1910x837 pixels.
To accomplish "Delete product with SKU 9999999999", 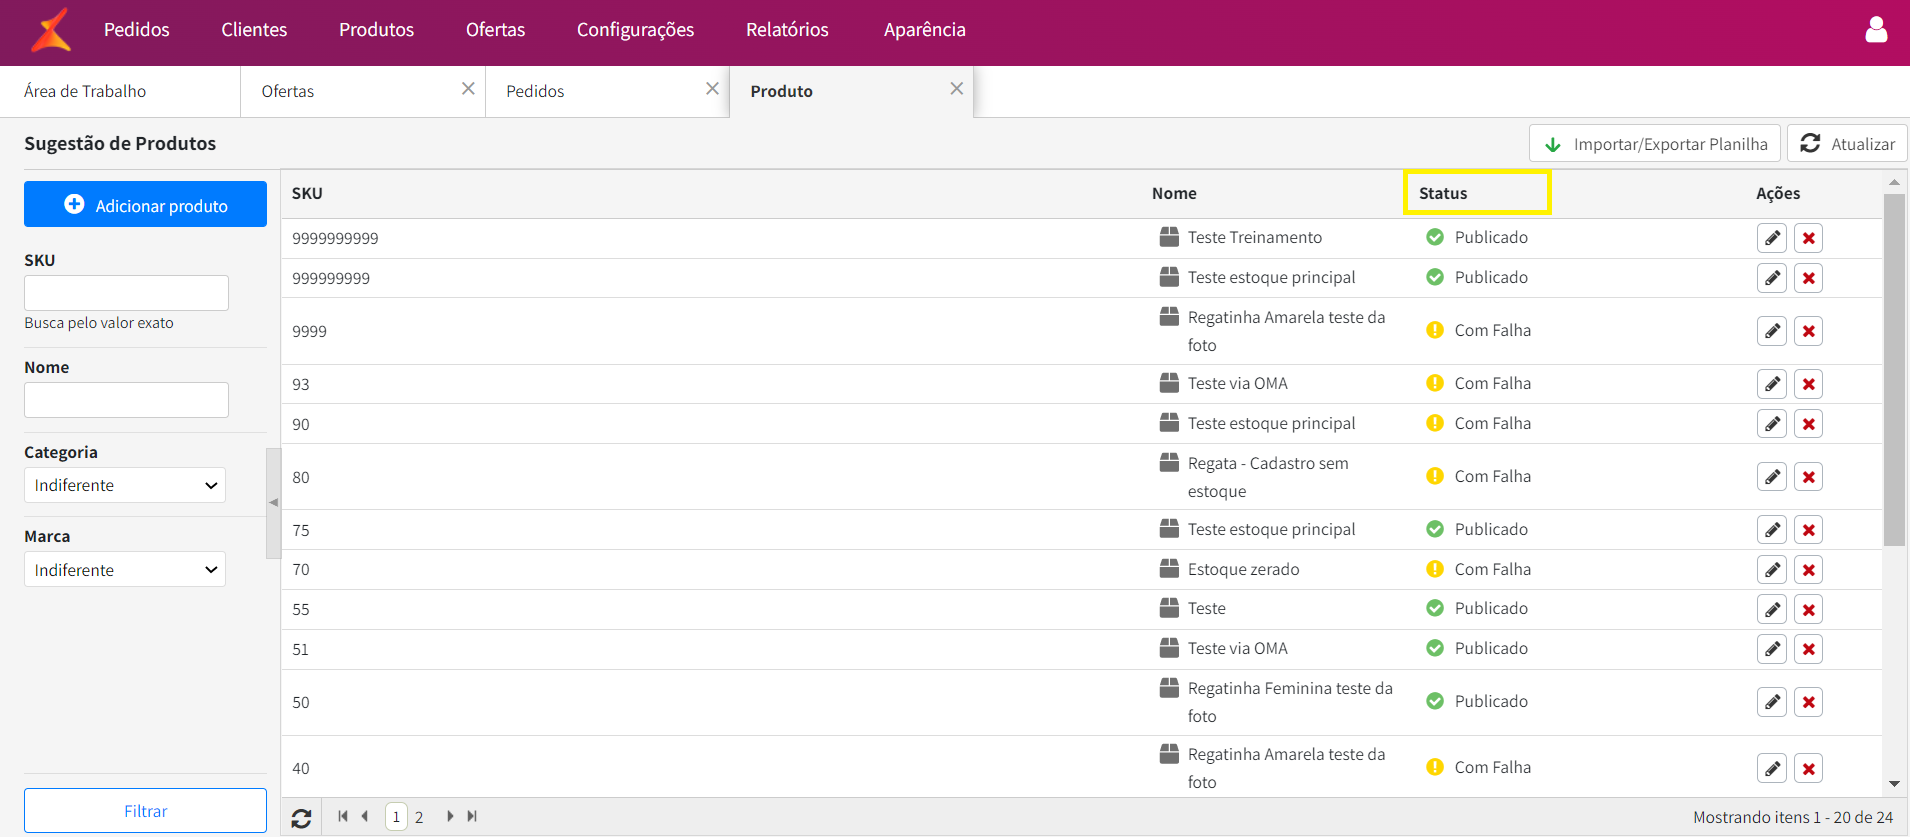I will coord(1808,238).
